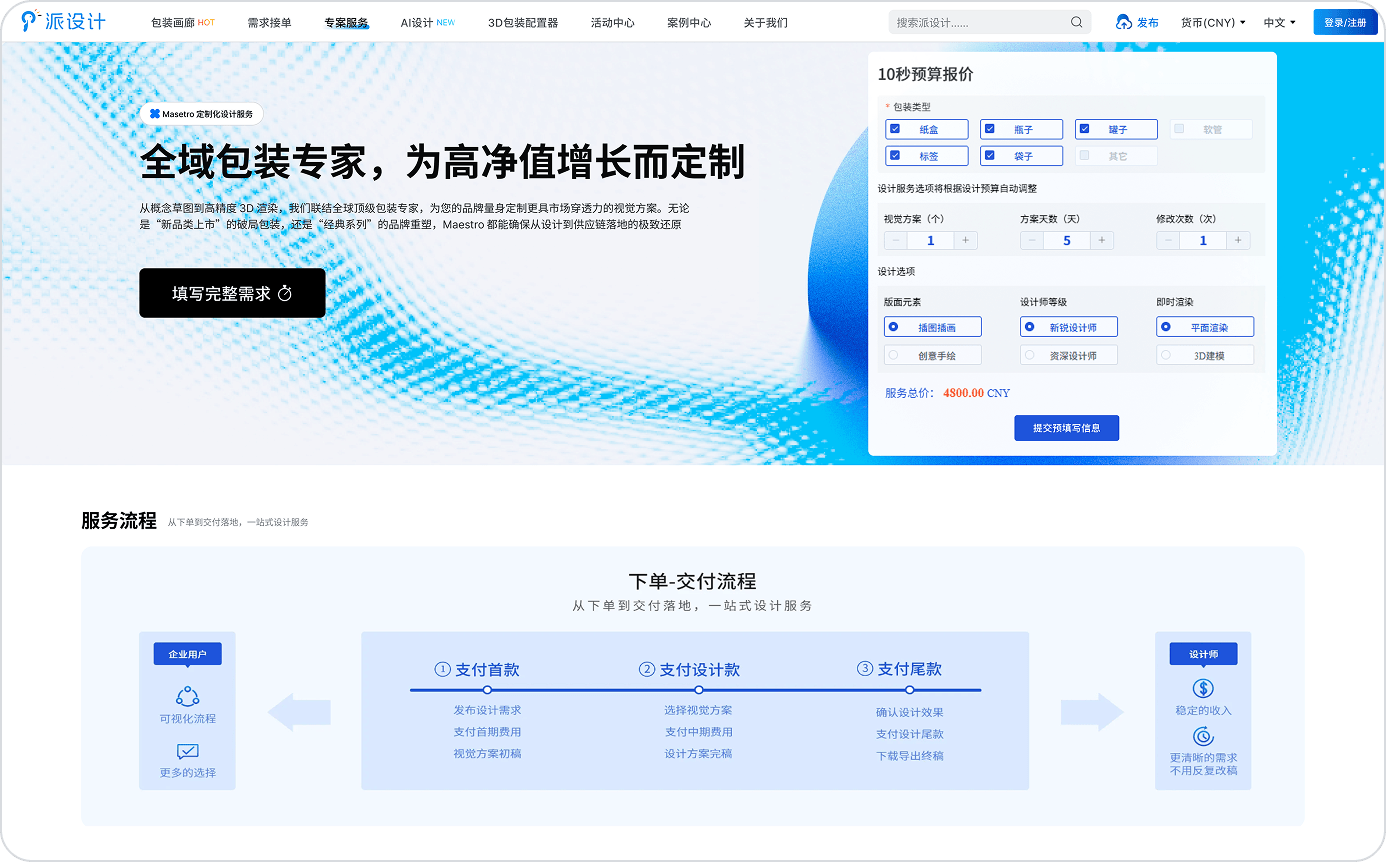This screenshot has height=862, width=1386.
Task: Click the Maestro 定制化设计服务 badge icon
Action: (x=155, y=114)
